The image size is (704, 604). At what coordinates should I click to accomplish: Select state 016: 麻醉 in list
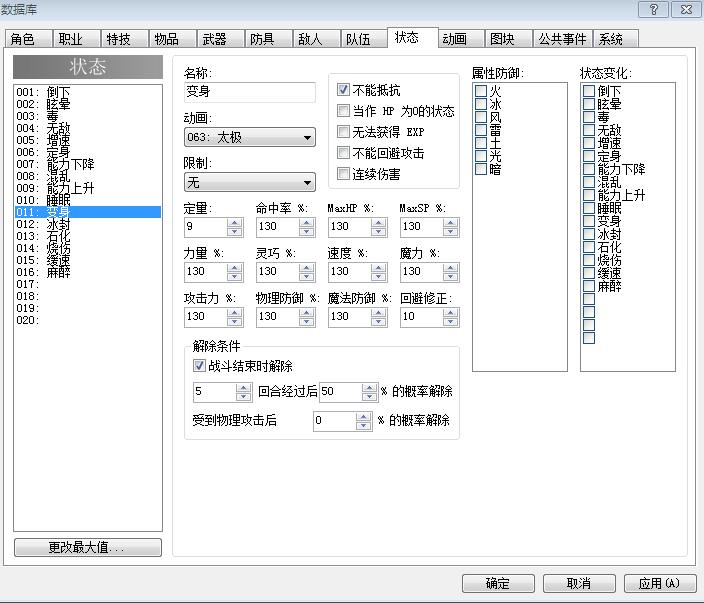(88, 272)
